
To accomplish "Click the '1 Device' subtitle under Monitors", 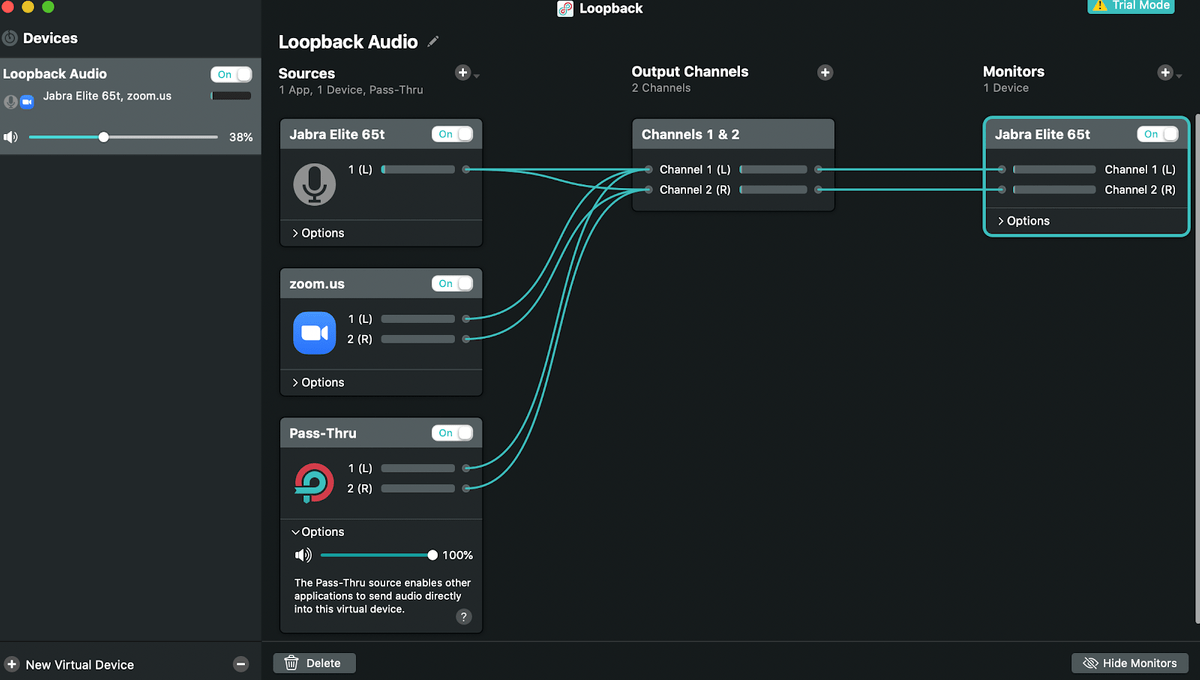I will point(1006,88).
